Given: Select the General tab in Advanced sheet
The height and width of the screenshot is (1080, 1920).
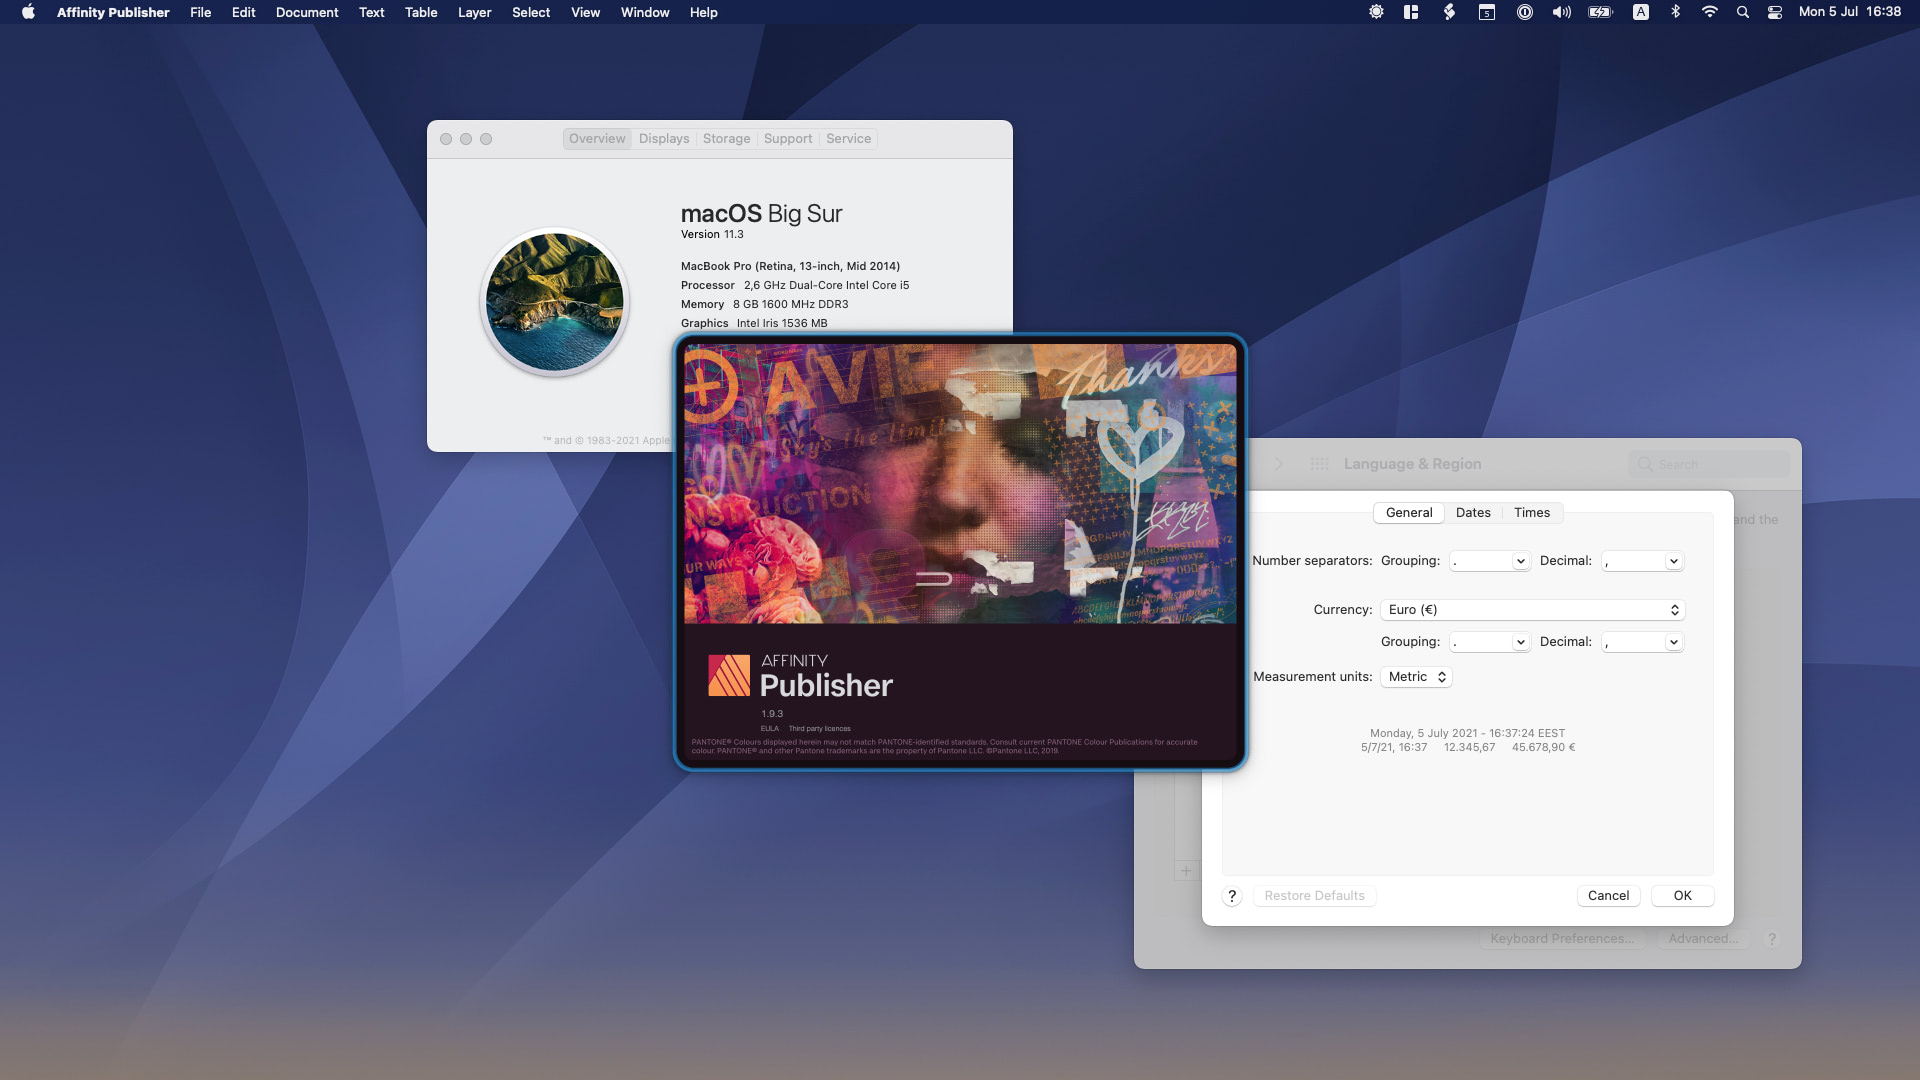Looking at the screenshot, I should [x=1409, y=513].
